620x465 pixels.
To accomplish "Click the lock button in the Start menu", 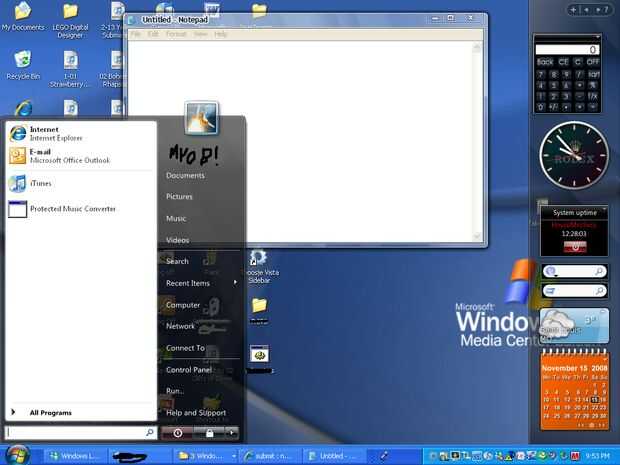I will 210,433.
